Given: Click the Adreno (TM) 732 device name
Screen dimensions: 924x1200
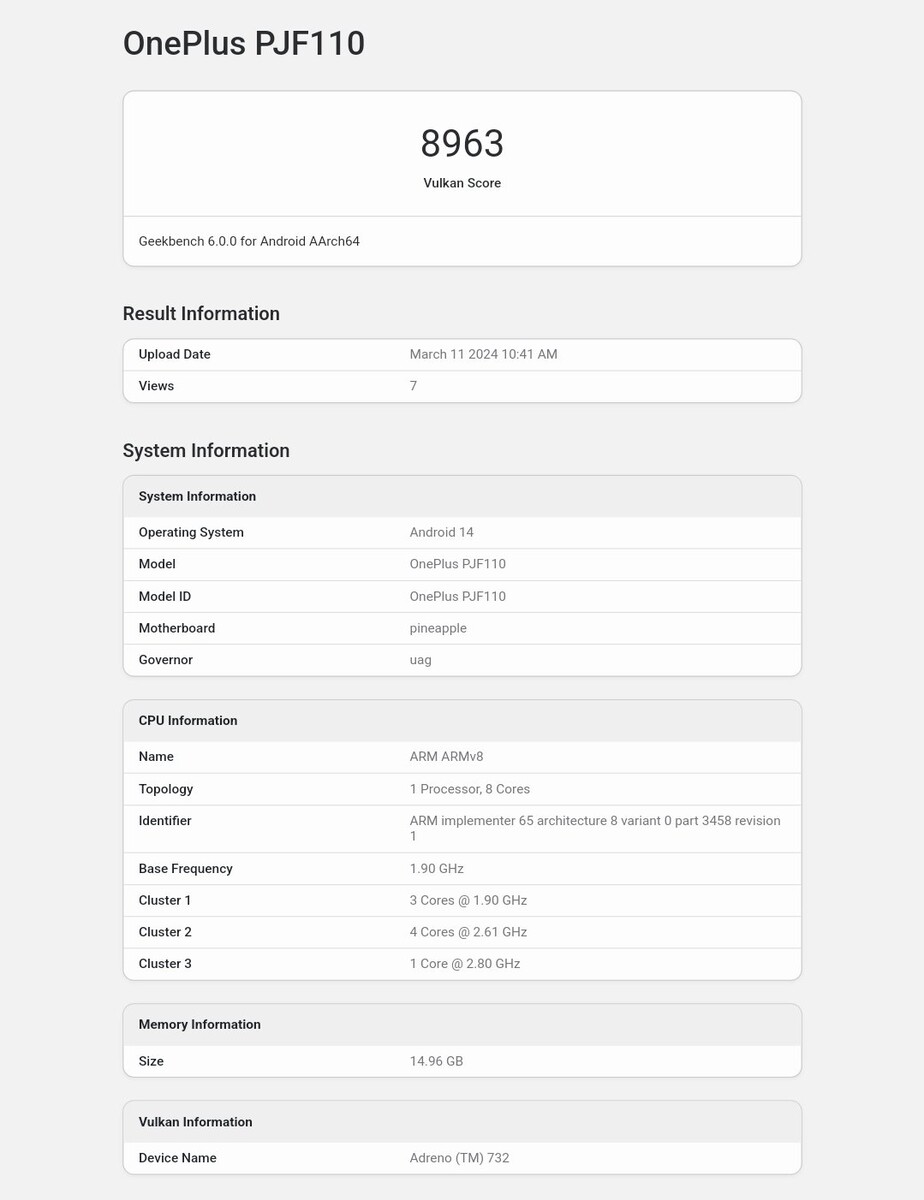Looking at the screenshot, I should click(x=459, y=1158).
